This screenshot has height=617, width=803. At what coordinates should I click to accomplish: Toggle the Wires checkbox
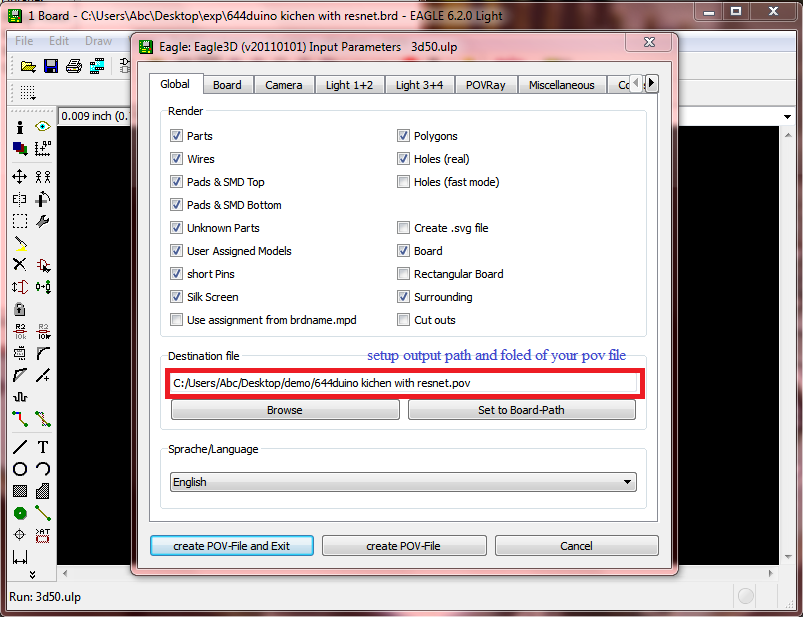[x=176, y=159]
